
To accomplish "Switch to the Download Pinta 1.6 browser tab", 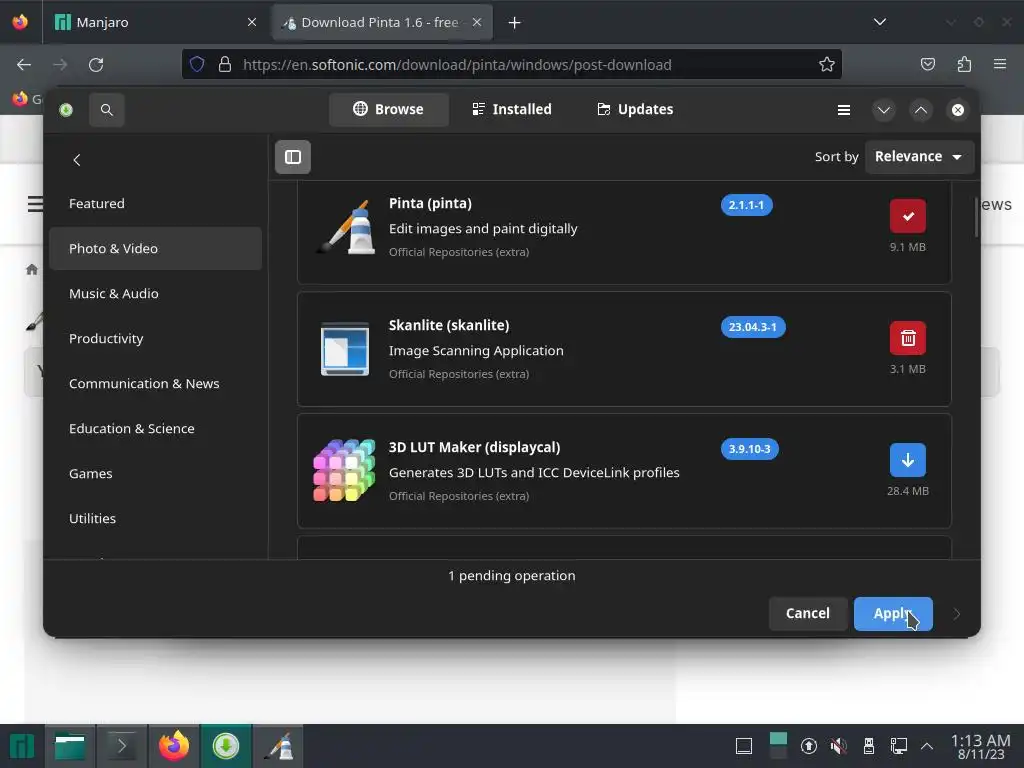I will 382,22.
